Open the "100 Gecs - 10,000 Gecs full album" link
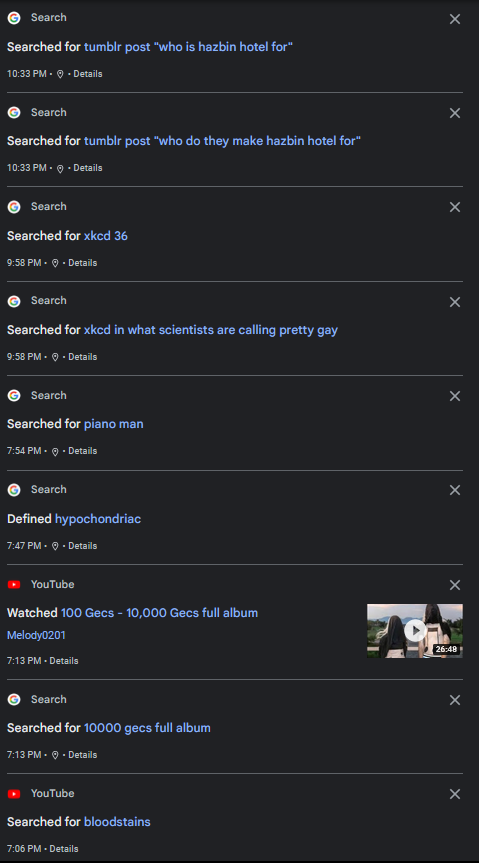This screenshot has height=863, width=479. pyautogui.click(x=159, y=613)
